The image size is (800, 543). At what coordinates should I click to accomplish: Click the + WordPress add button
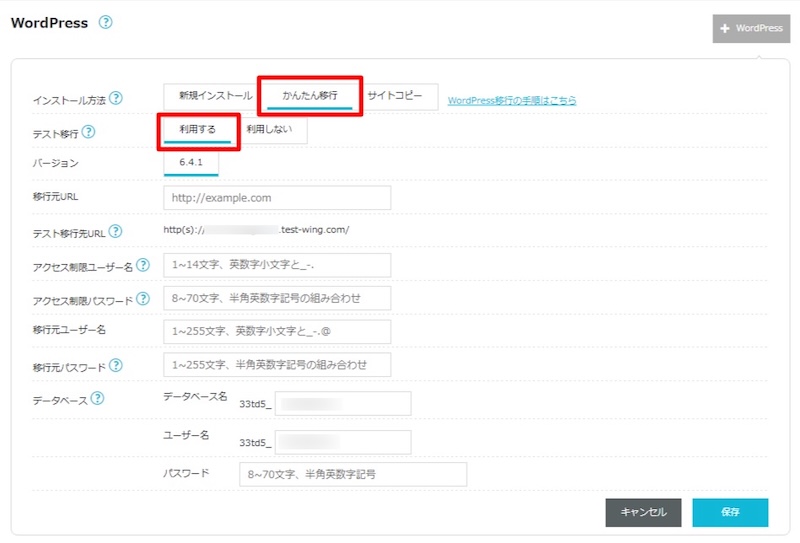tap(751, 28)
